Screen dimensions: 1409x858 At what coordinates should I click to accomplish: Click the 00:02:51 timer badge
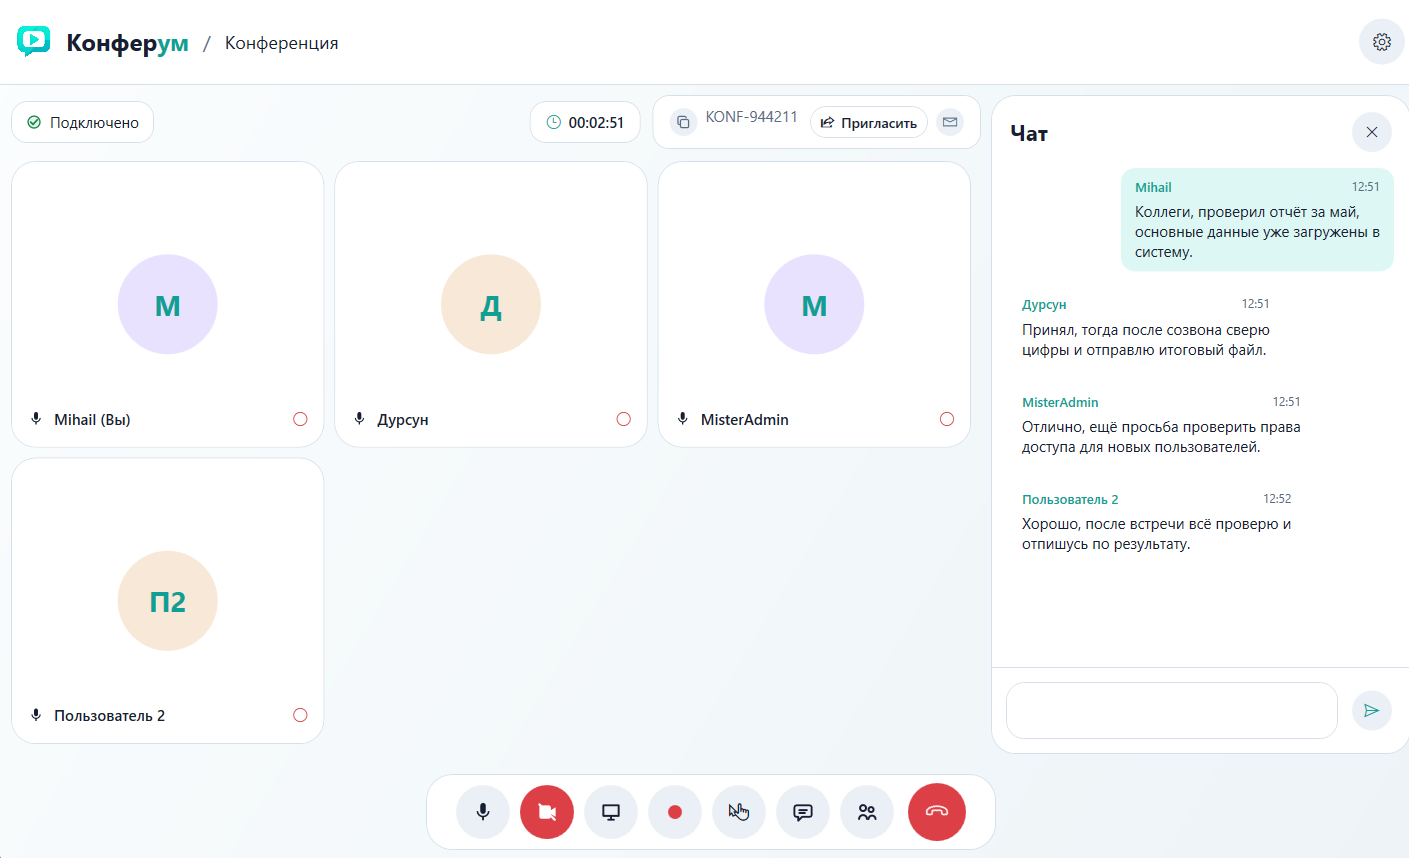tap(585, 122)
